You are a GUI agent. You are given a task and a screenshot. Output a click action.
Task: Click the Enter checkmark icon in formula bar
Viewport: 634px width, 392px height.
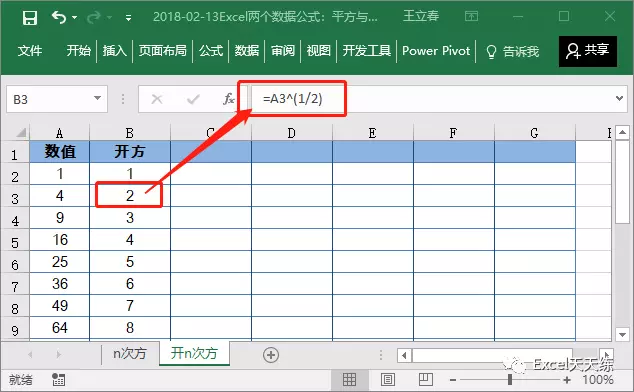[x=193, y=99]
